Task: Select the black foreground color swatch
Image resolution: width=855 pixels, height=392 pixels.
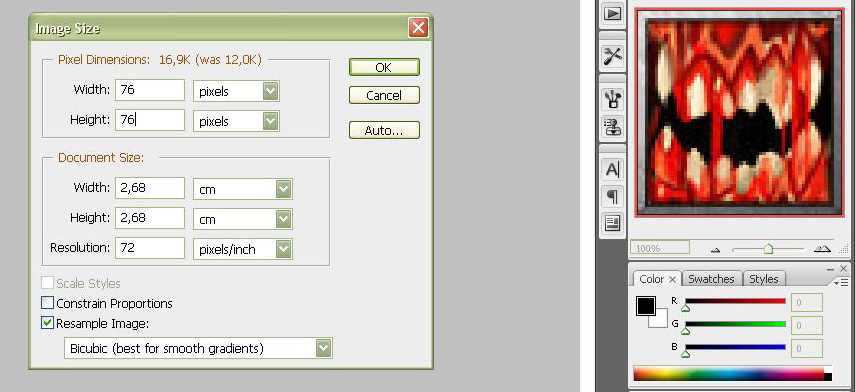Action: click(646, 306)
